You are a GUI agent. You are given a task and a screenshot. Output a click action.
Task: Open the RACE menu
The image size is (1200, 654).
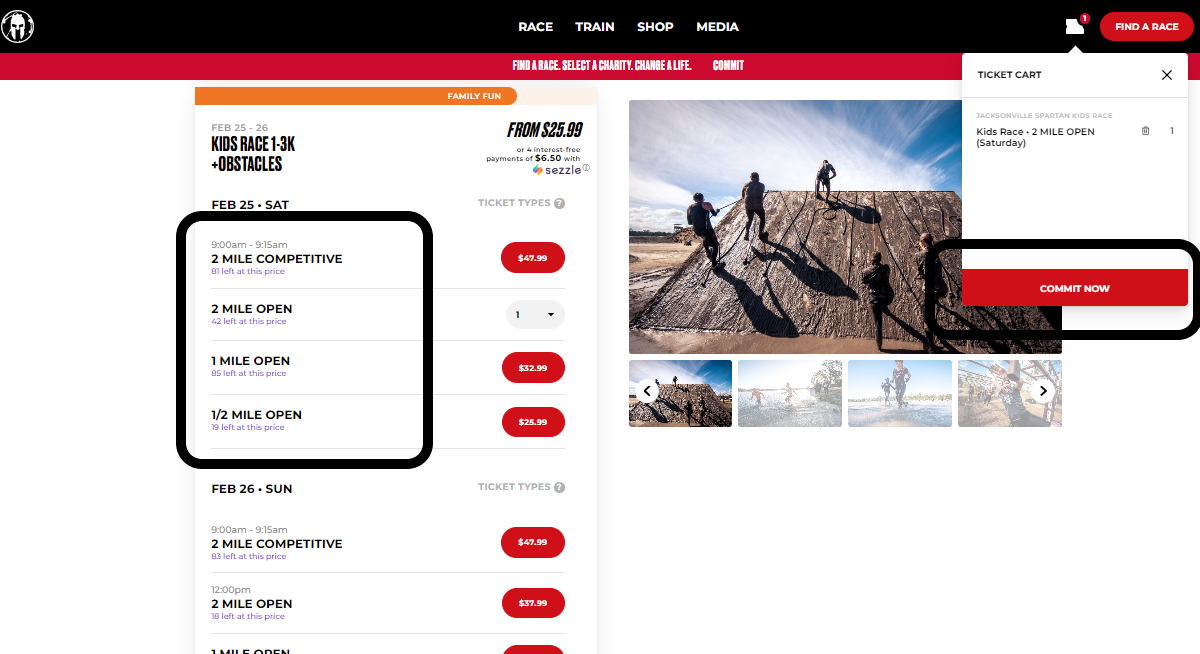click(x=536, y=27)
